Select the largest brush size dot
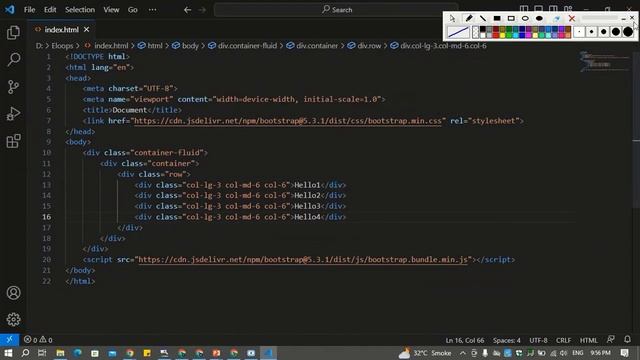The width and height of the screenshot is (640, 360). (628, 31)
